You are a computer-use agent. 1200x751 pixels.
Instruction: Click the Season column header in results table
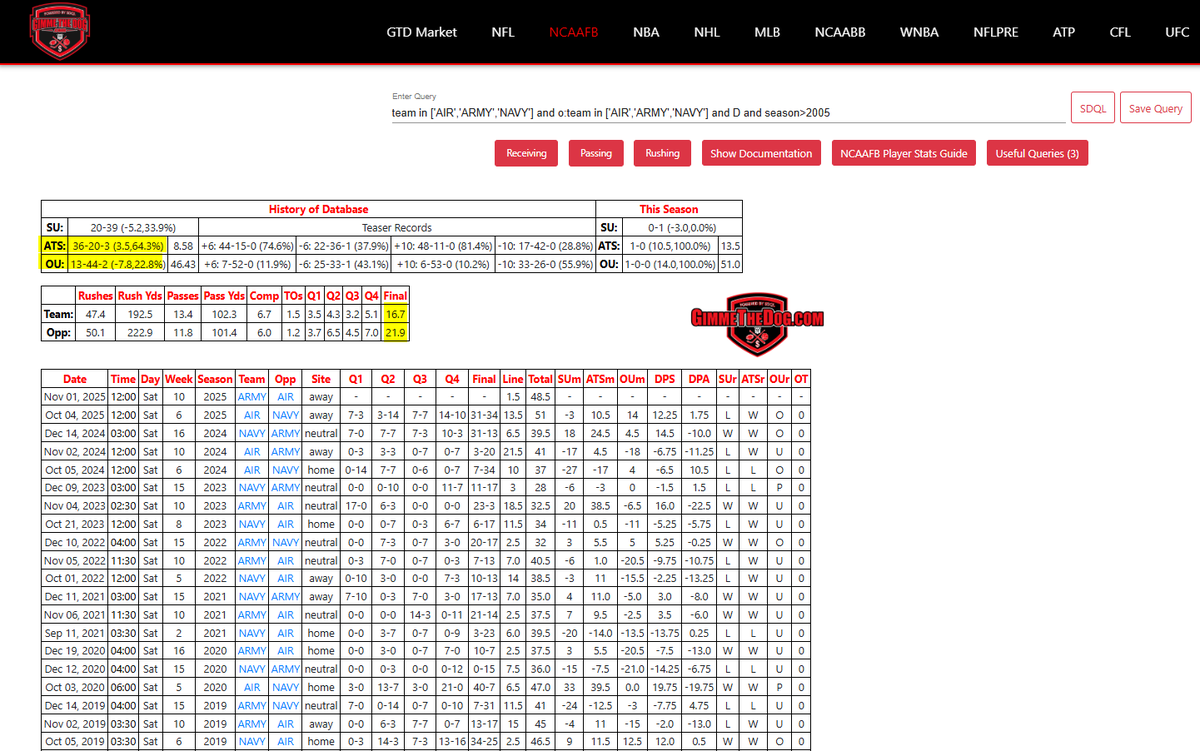[215, 379]
